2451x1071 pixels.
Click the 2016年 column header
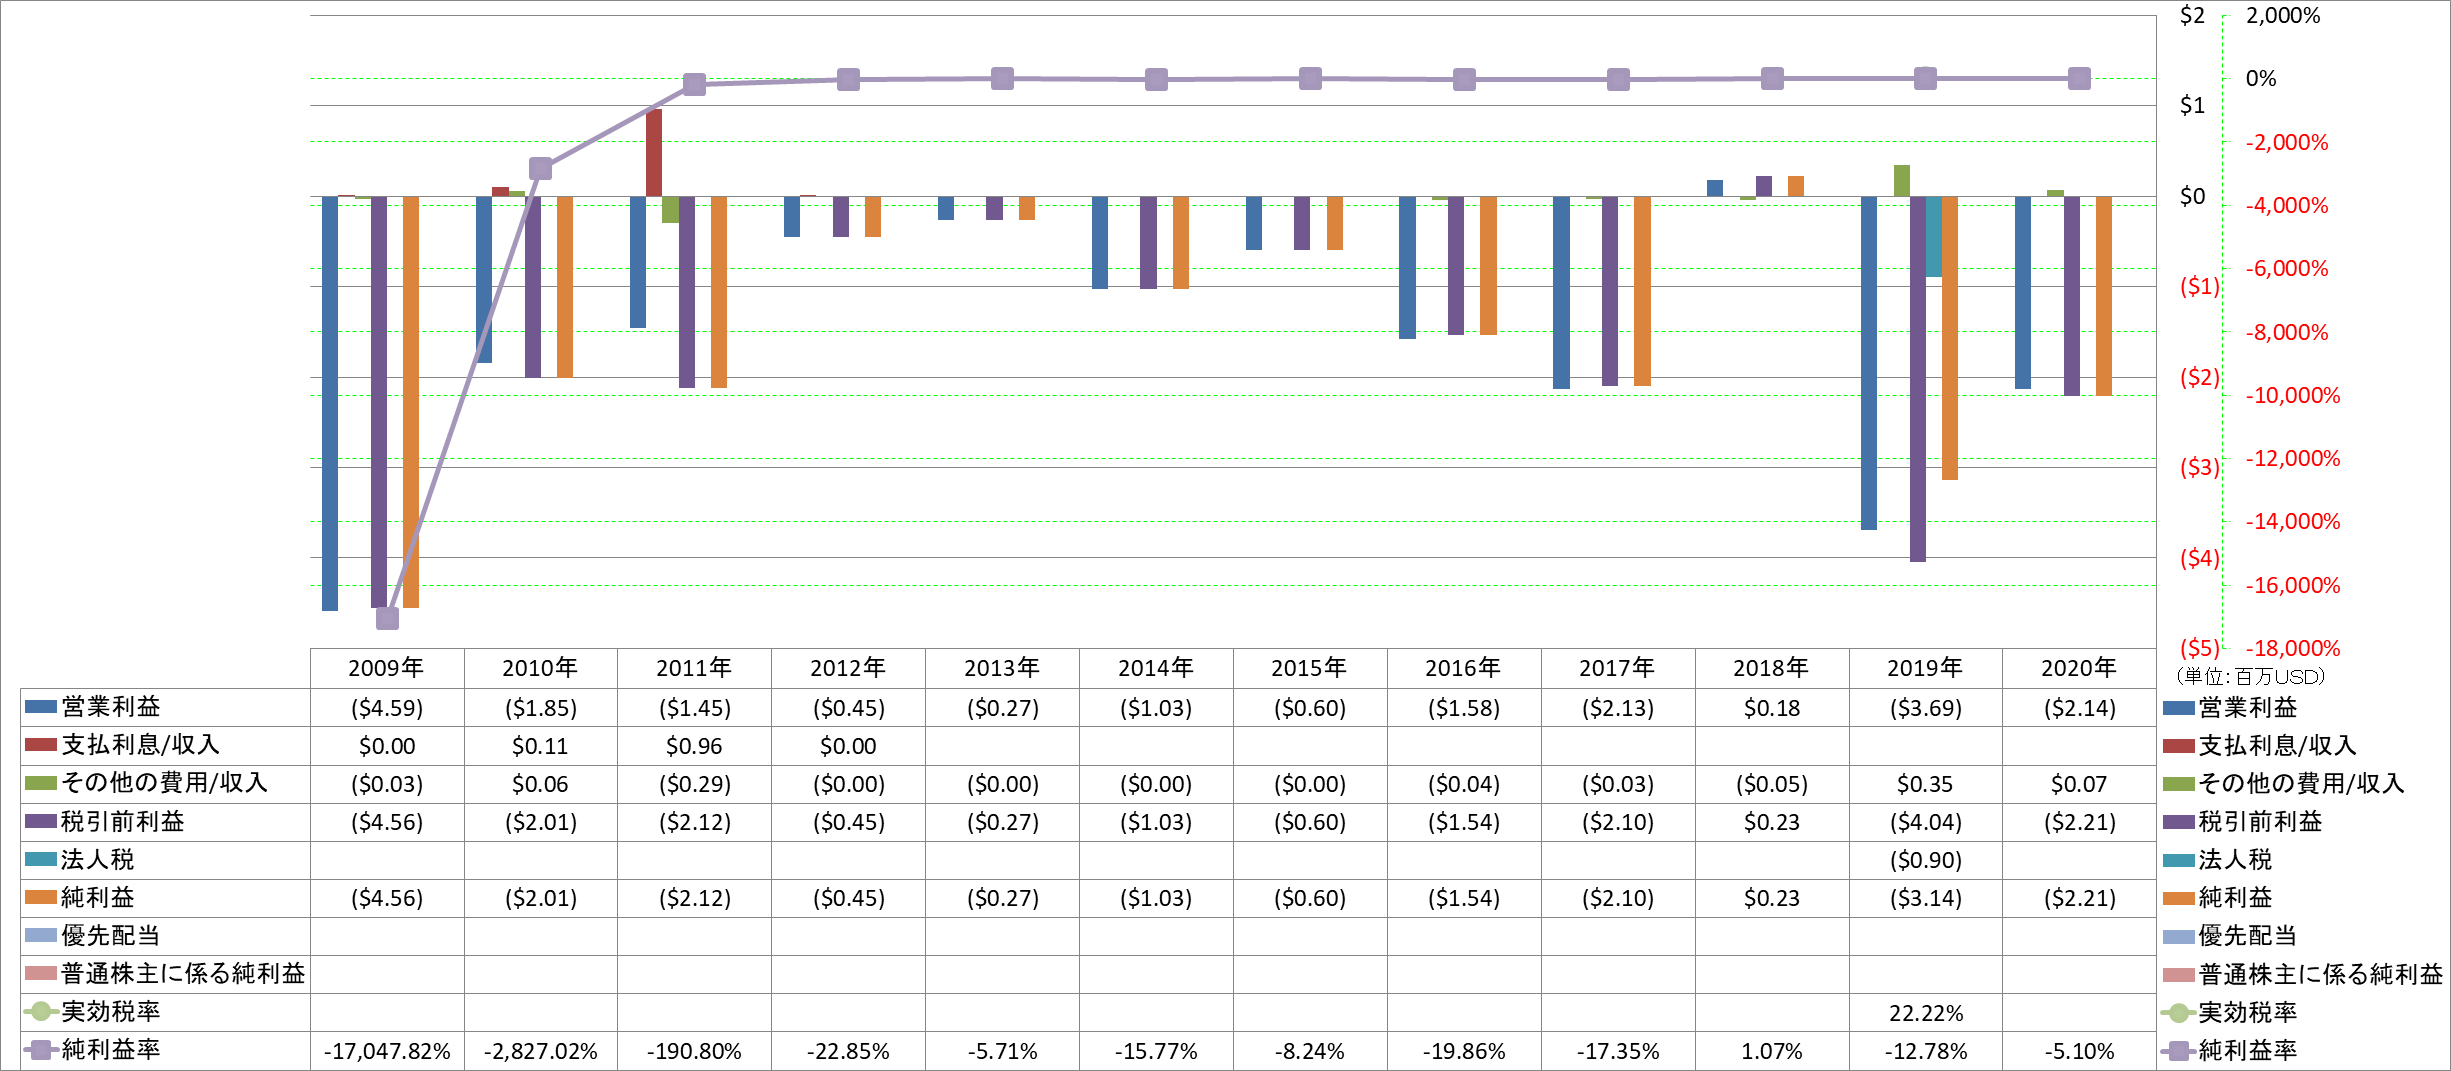[1463, 668]
